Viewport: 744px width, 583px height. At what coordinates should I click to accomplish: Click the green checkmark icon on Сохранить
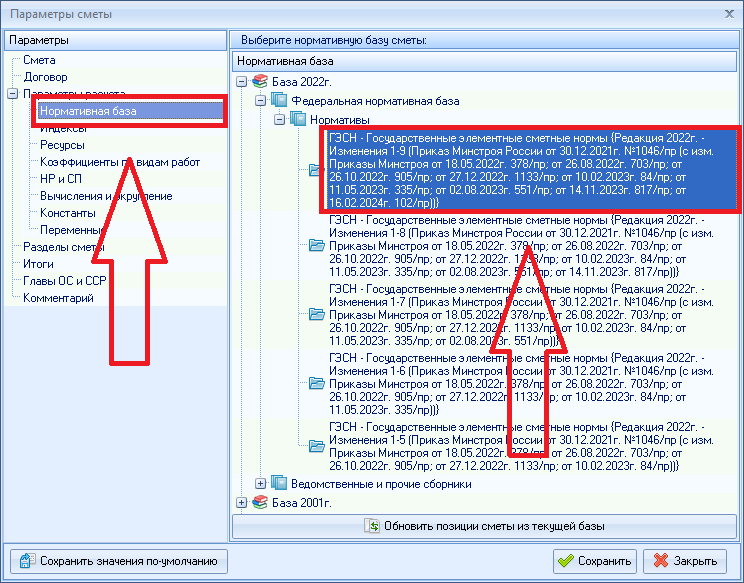point(566,561)
